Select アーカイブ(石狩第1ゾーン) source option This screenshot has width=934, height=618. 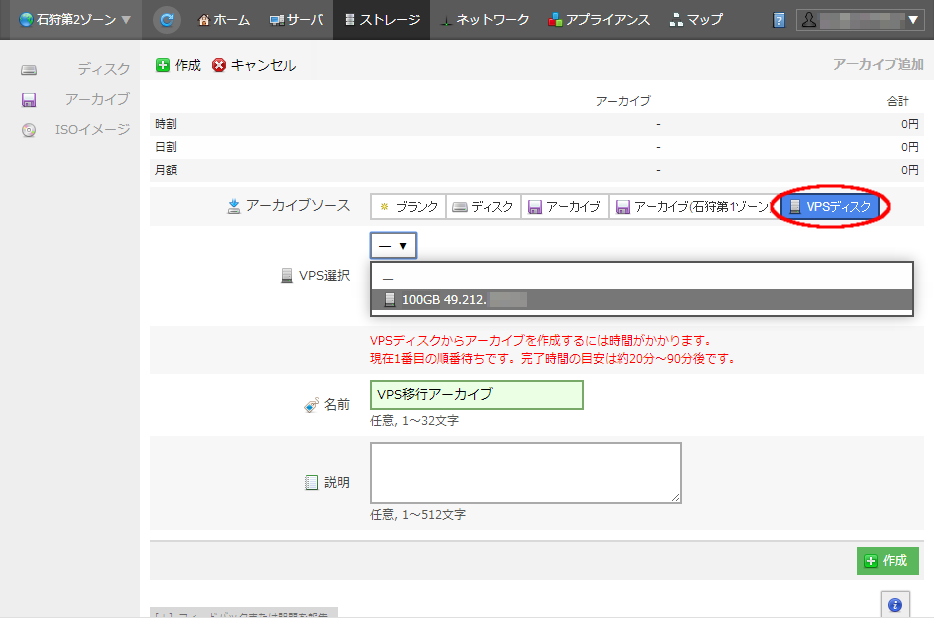693,207
